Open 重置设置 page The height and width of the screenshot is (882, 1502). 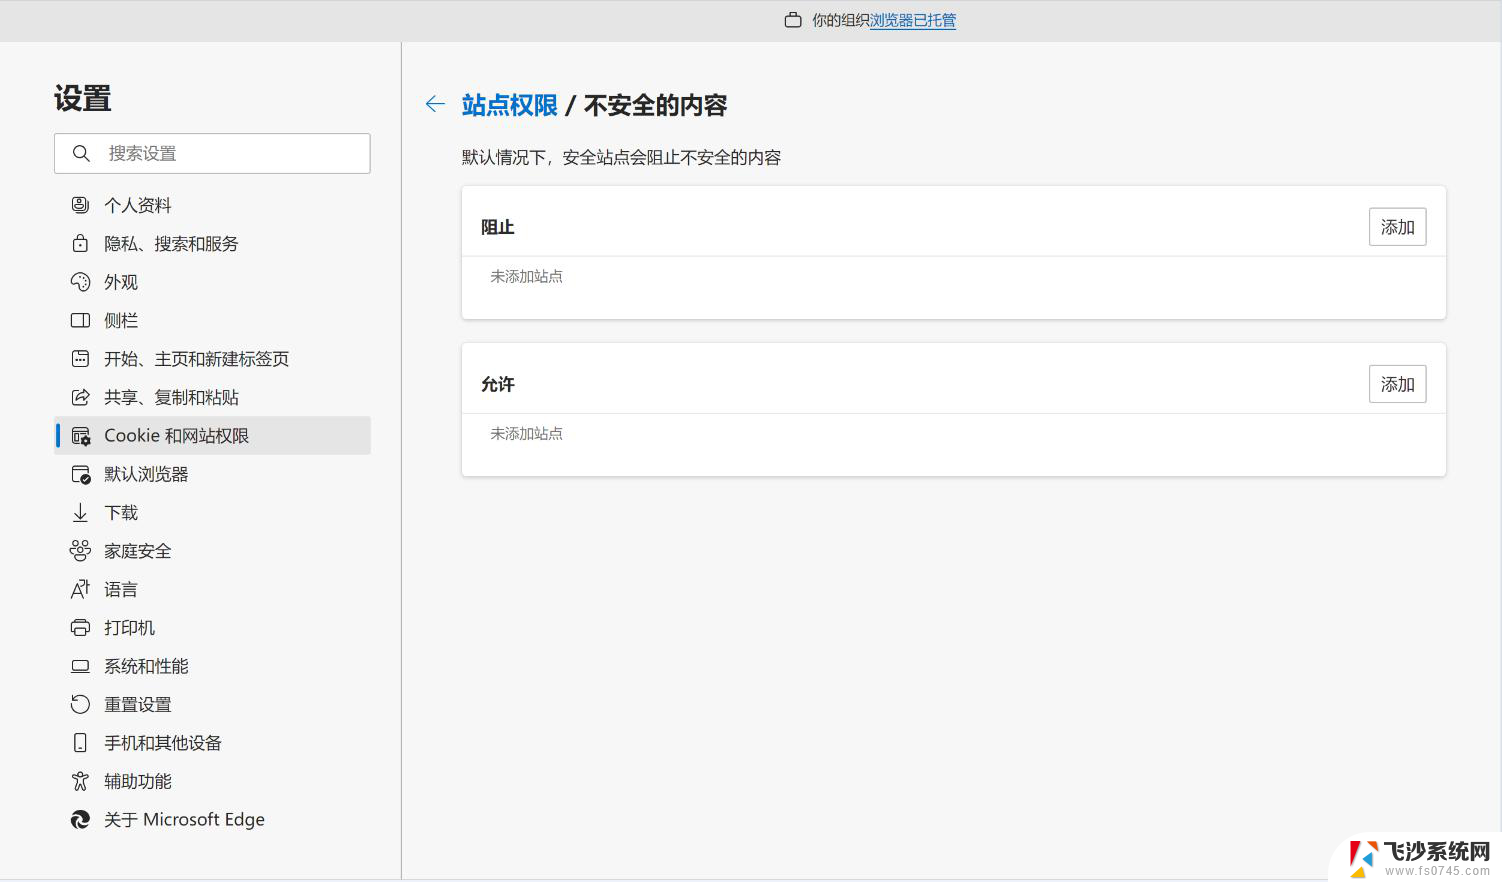click(212, 704)
